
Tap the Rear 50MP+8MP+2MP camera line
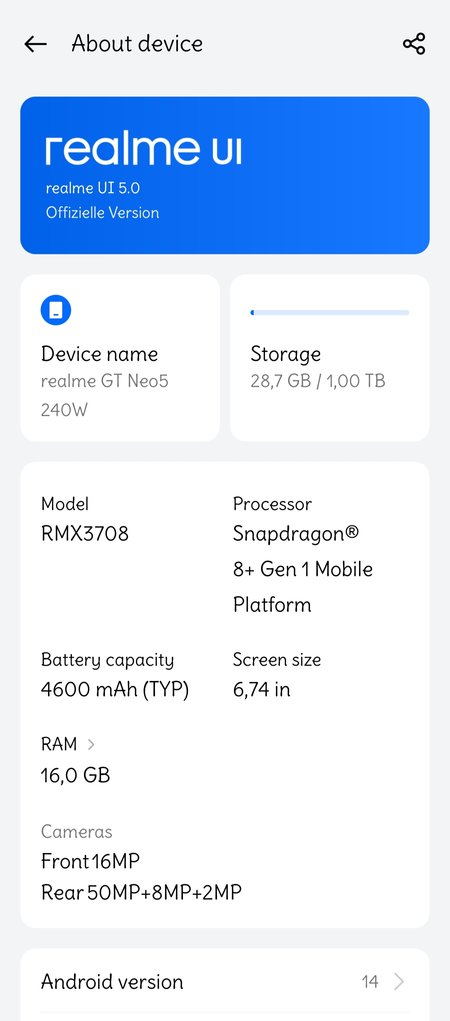click(141, 892)
